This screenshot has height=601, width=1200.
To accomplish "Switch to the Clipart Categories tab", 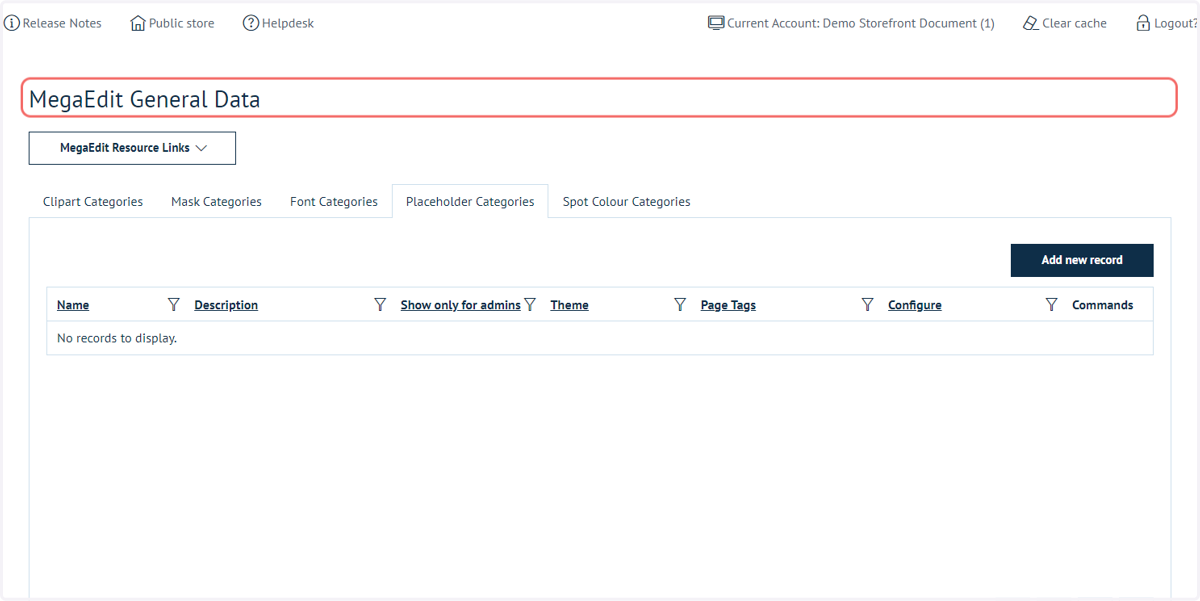I will click(x=93, y=202).
